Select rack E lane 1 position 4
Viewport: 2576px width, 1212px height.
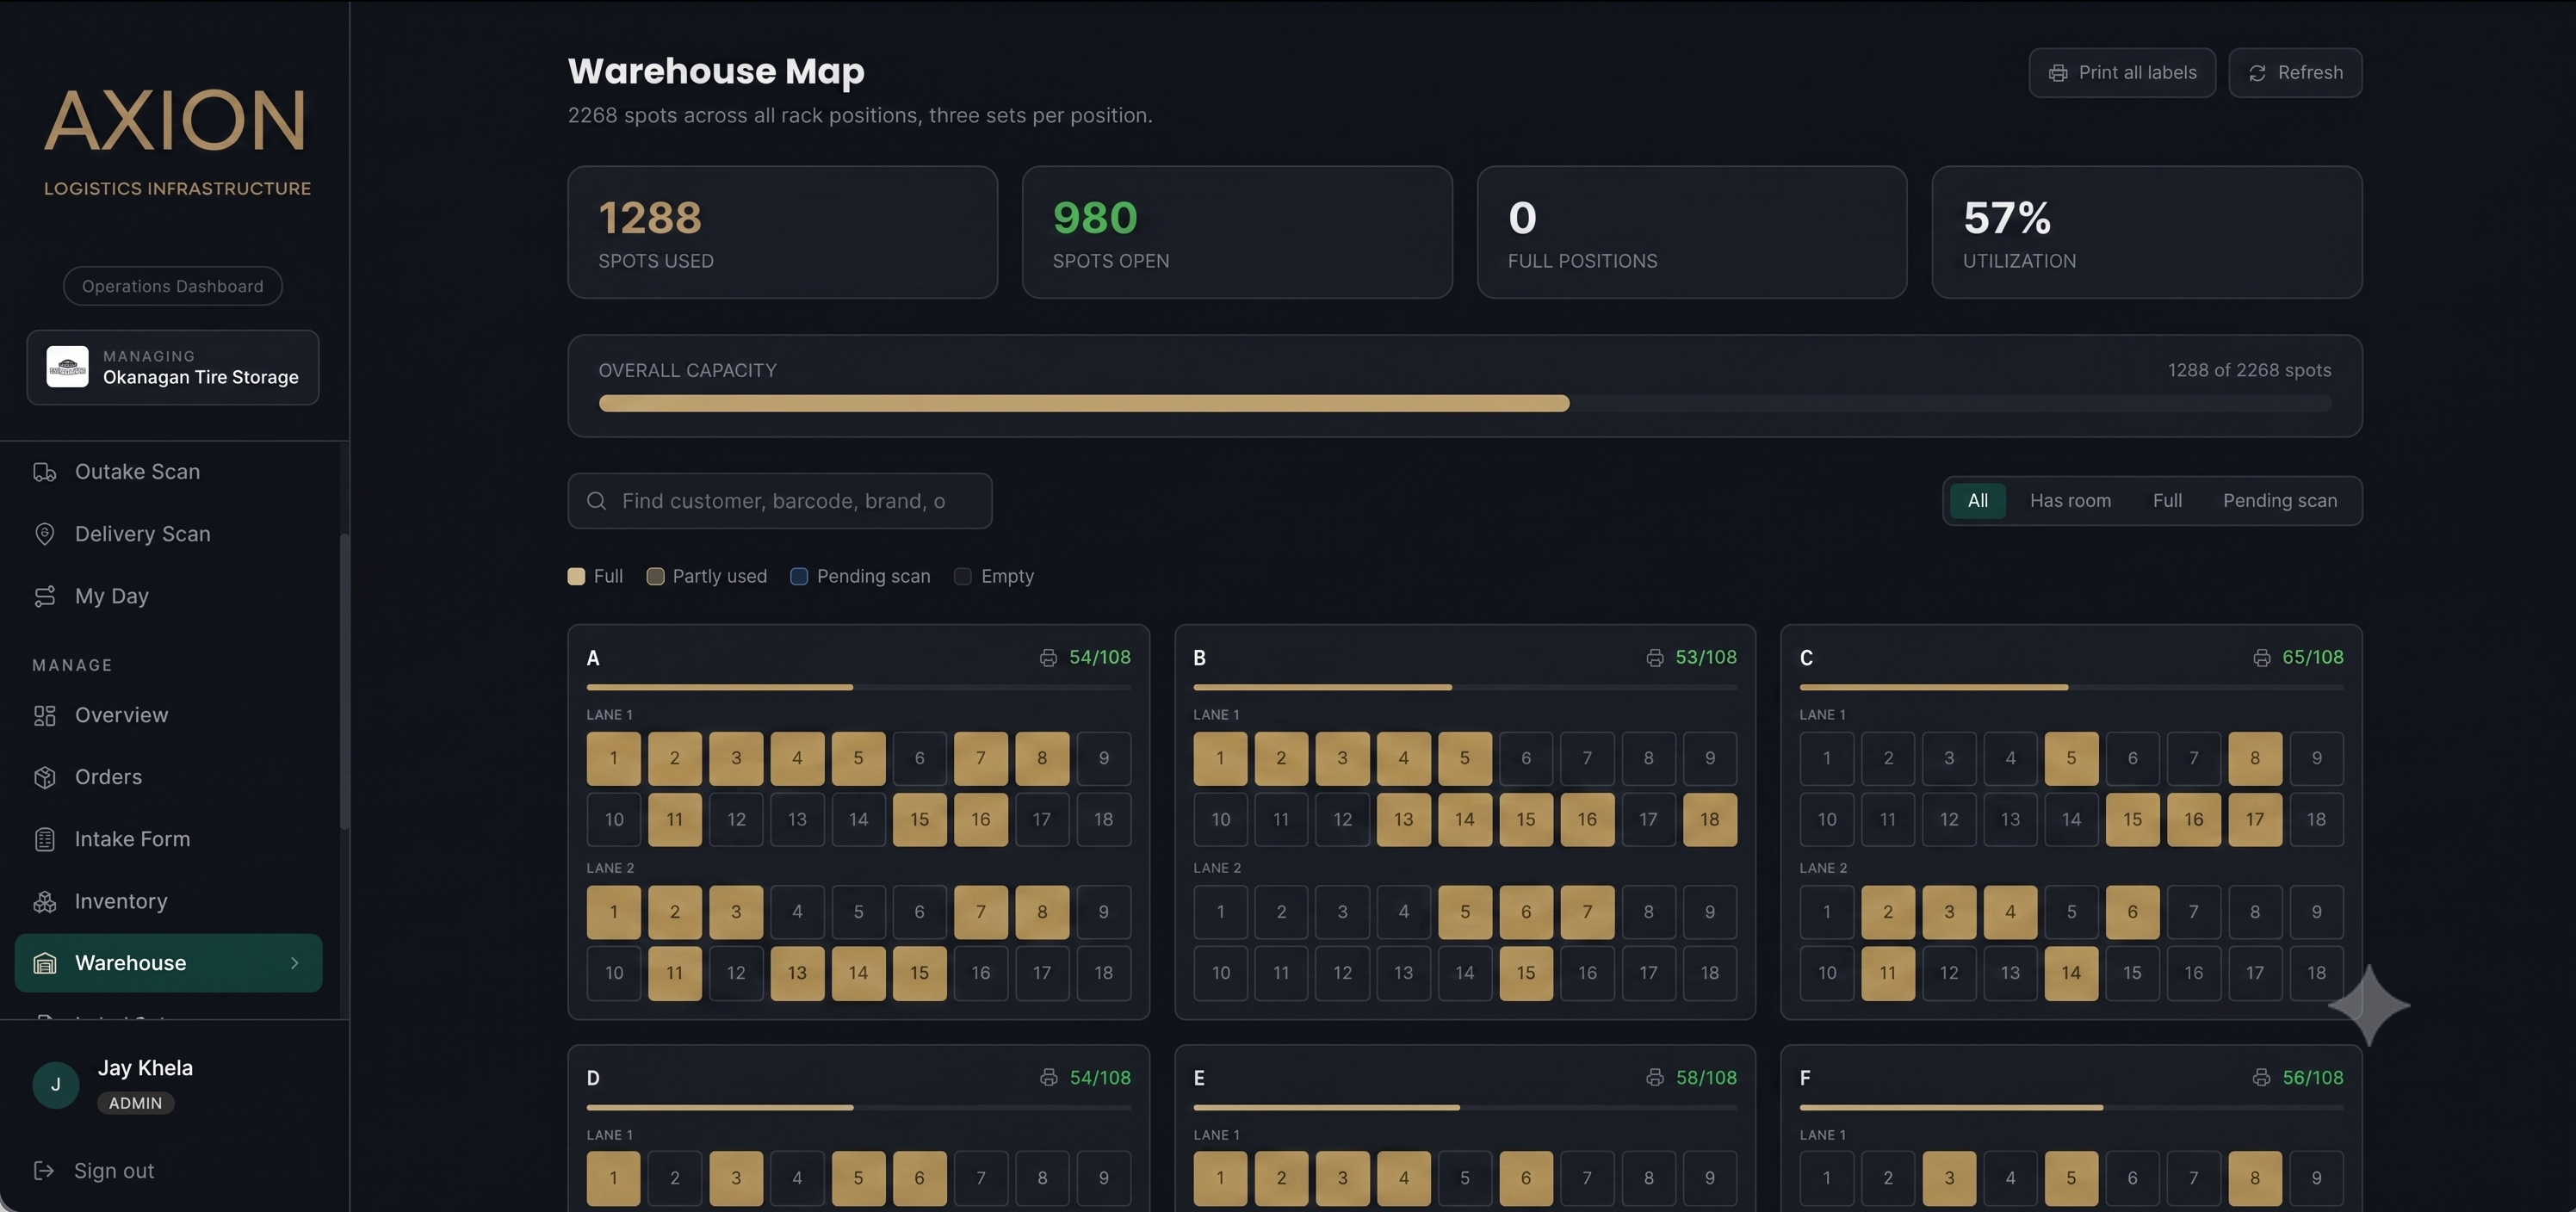tap(1403, 1178)
